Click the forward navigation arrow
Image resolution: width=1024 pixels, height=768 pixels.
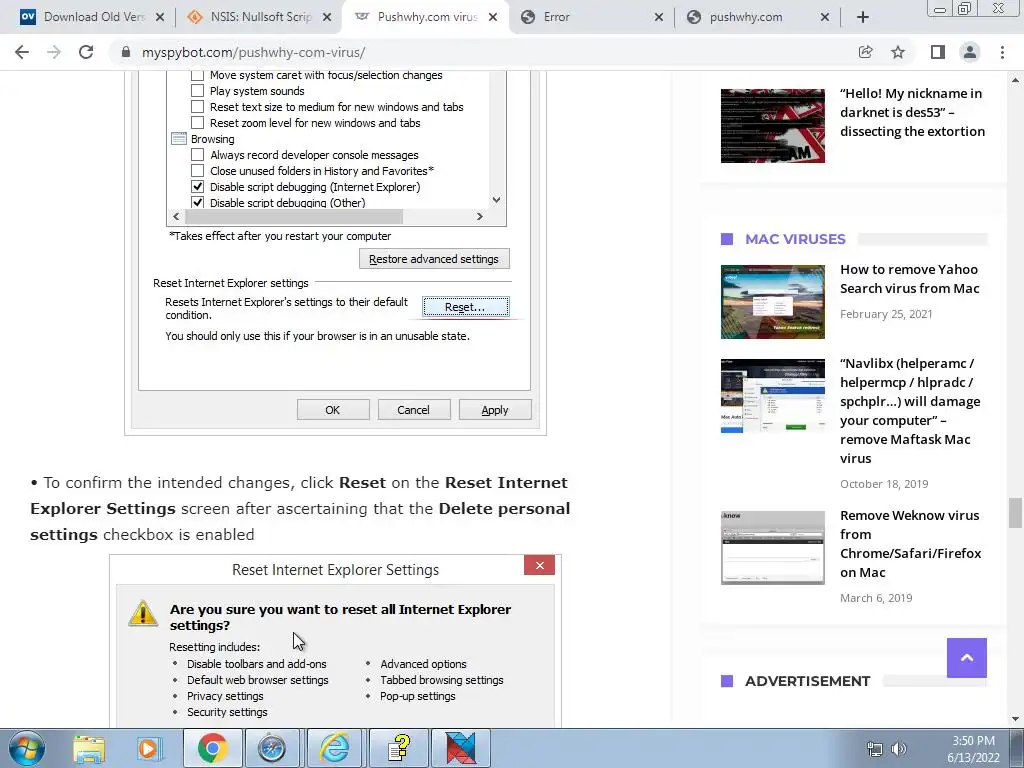[x=54, y=52]
